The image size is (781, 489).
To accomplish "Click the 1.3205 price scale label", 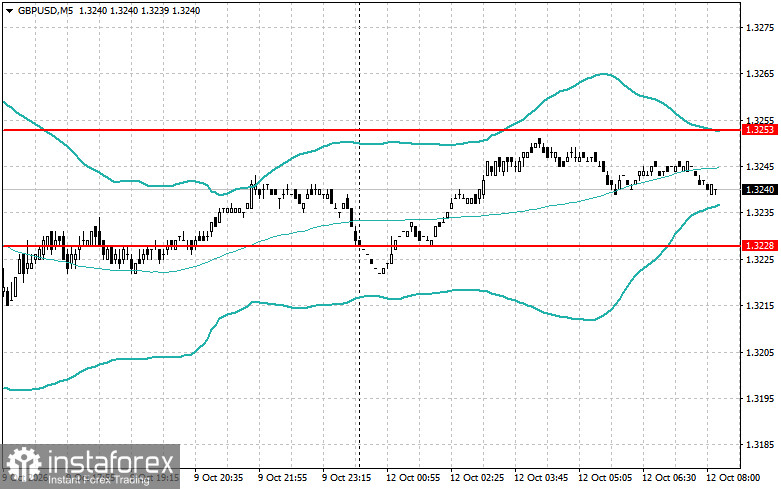I will (760, 352).
